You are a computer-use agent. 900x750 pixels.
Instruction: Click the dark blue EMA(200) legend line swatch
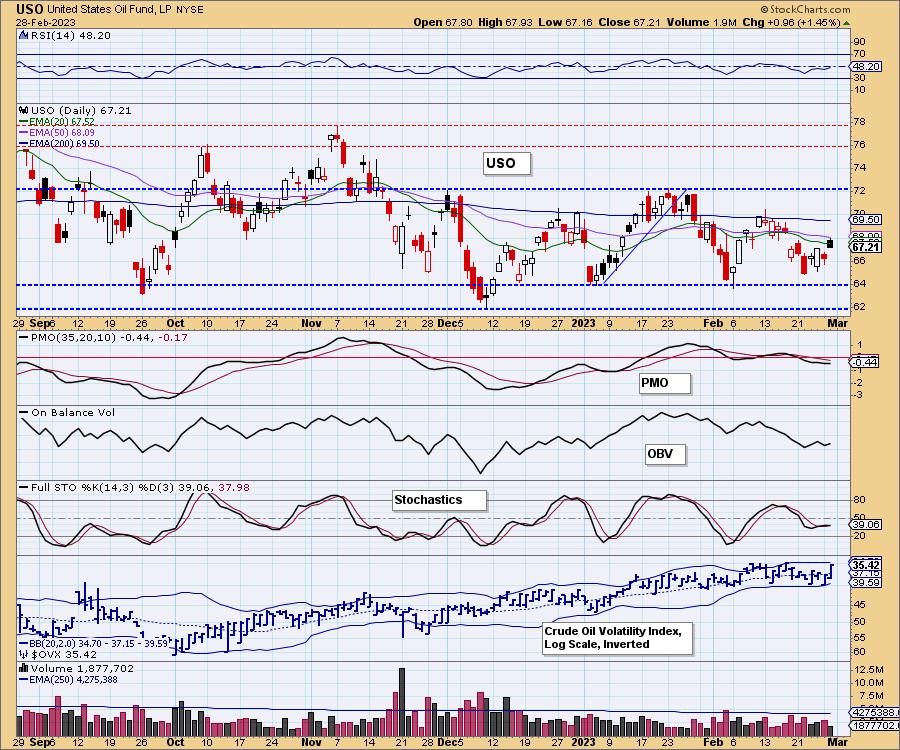[24, 143]
